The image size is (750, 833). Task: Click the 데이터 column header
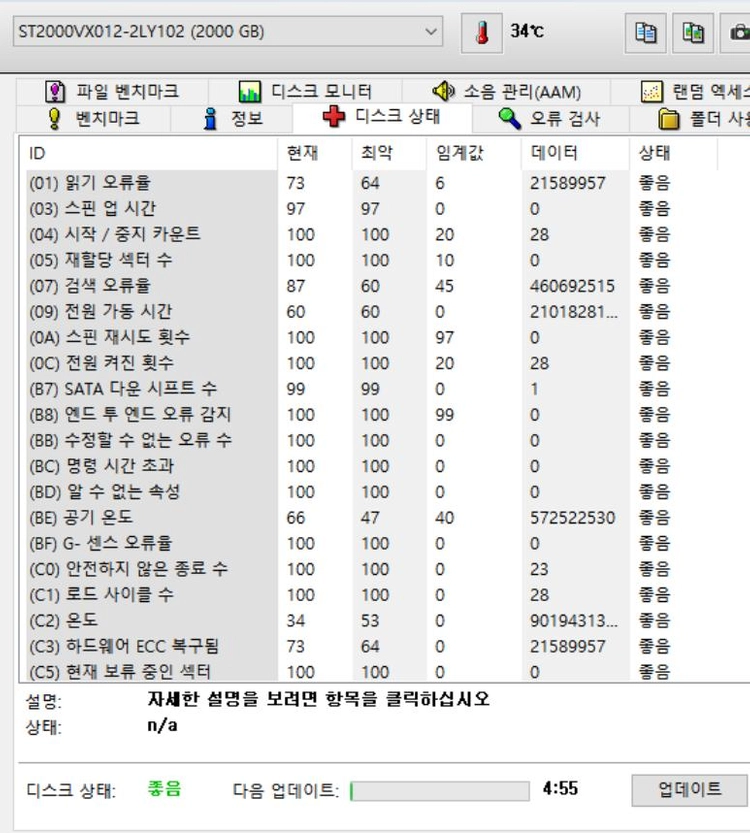(x=575, y=154)
